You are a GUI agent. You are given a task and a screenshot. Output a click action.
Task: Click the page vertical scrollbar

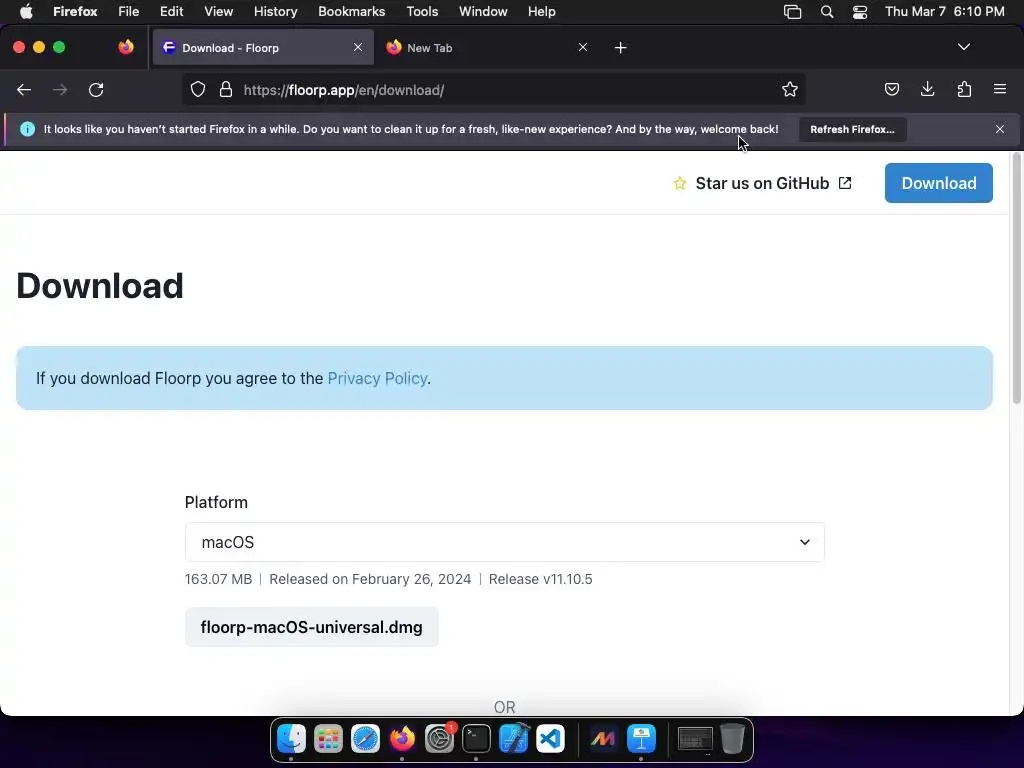[1016, 280]
